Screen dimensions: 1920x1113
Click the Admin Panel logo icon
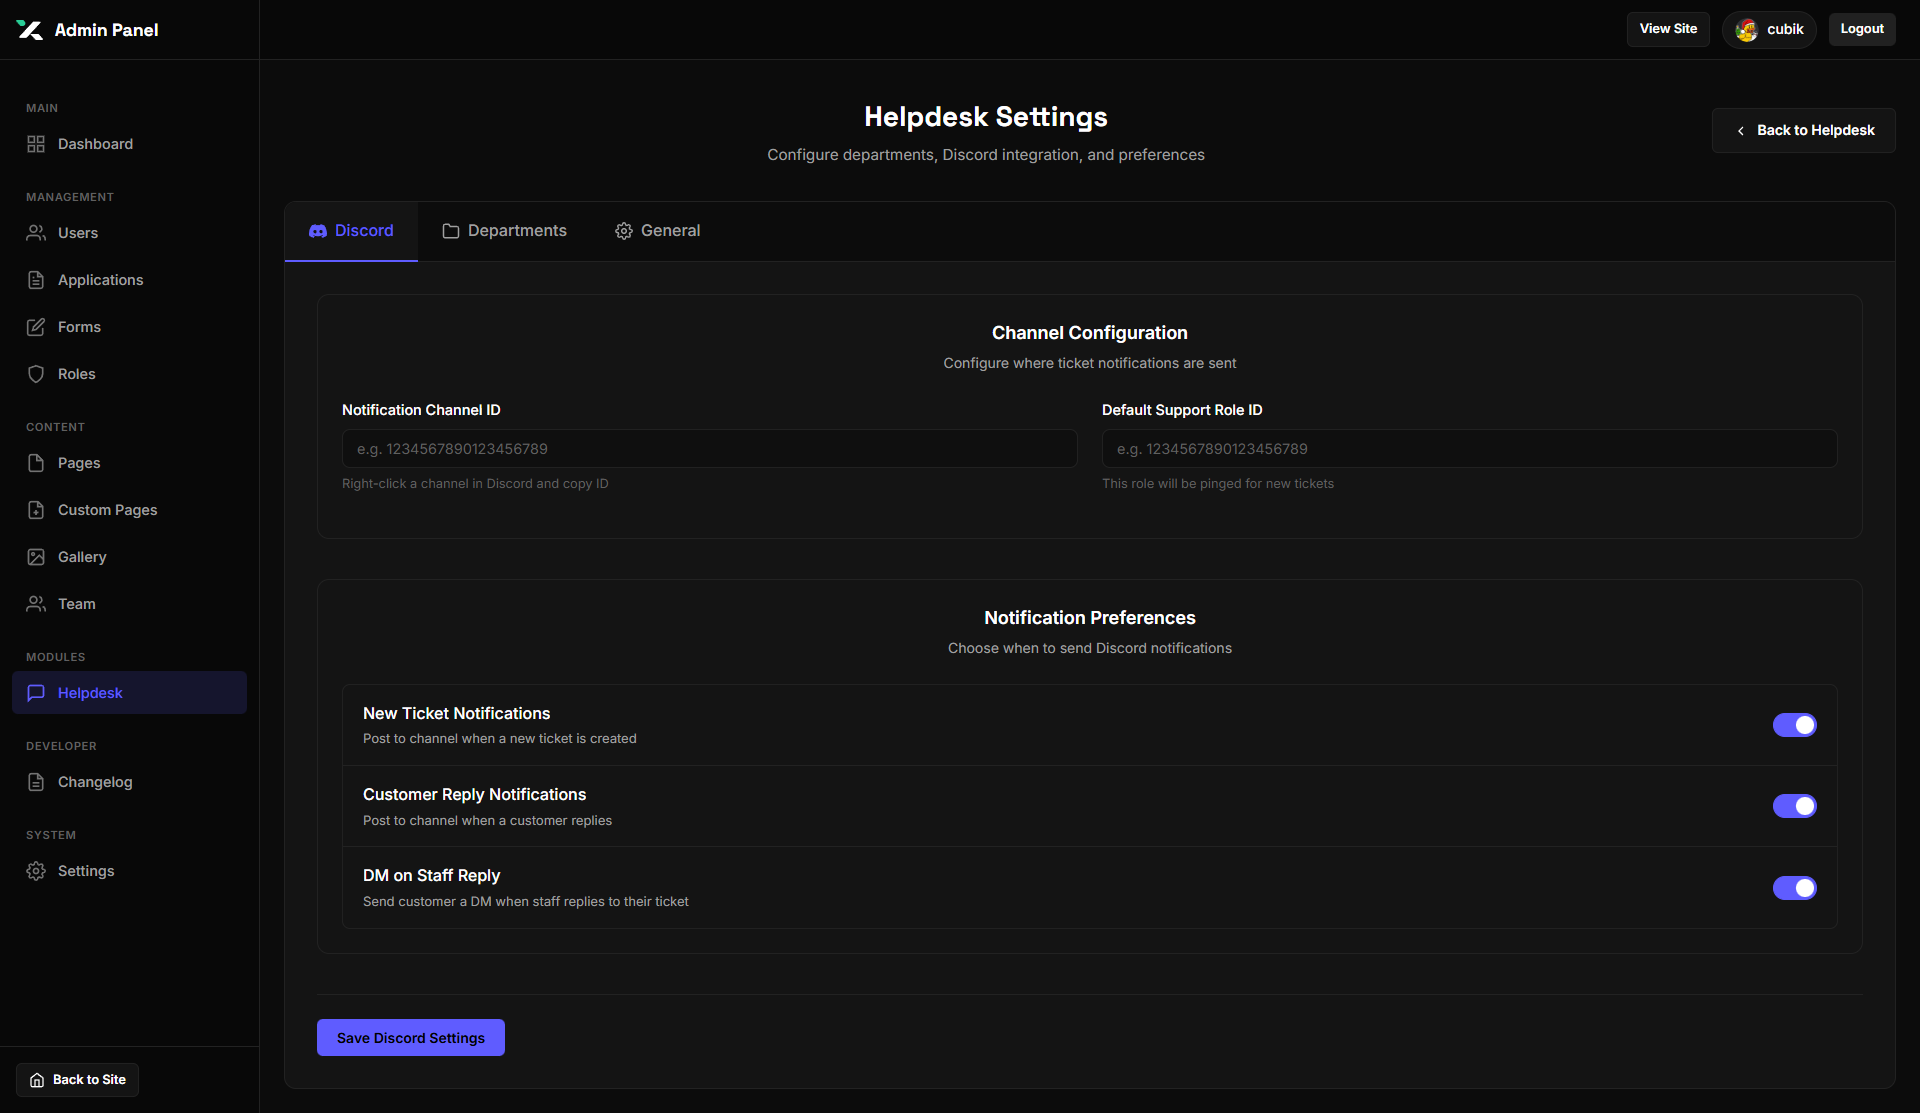30,30
